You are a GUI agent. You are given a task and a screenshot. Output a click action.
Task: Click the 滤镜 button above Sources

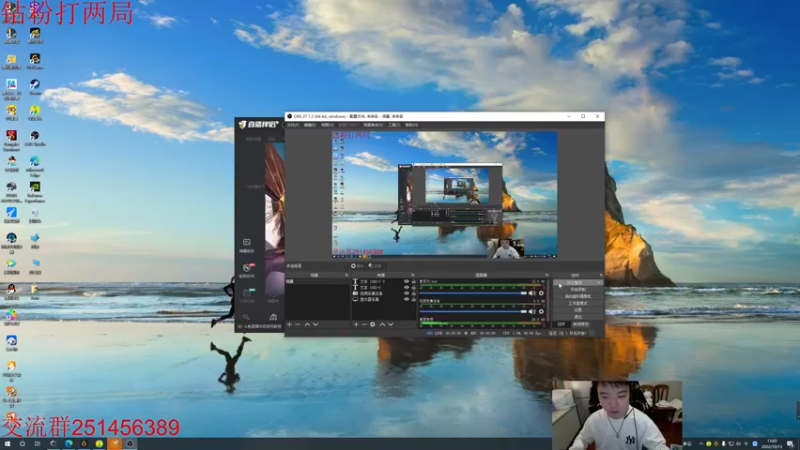tap(376, 266)
